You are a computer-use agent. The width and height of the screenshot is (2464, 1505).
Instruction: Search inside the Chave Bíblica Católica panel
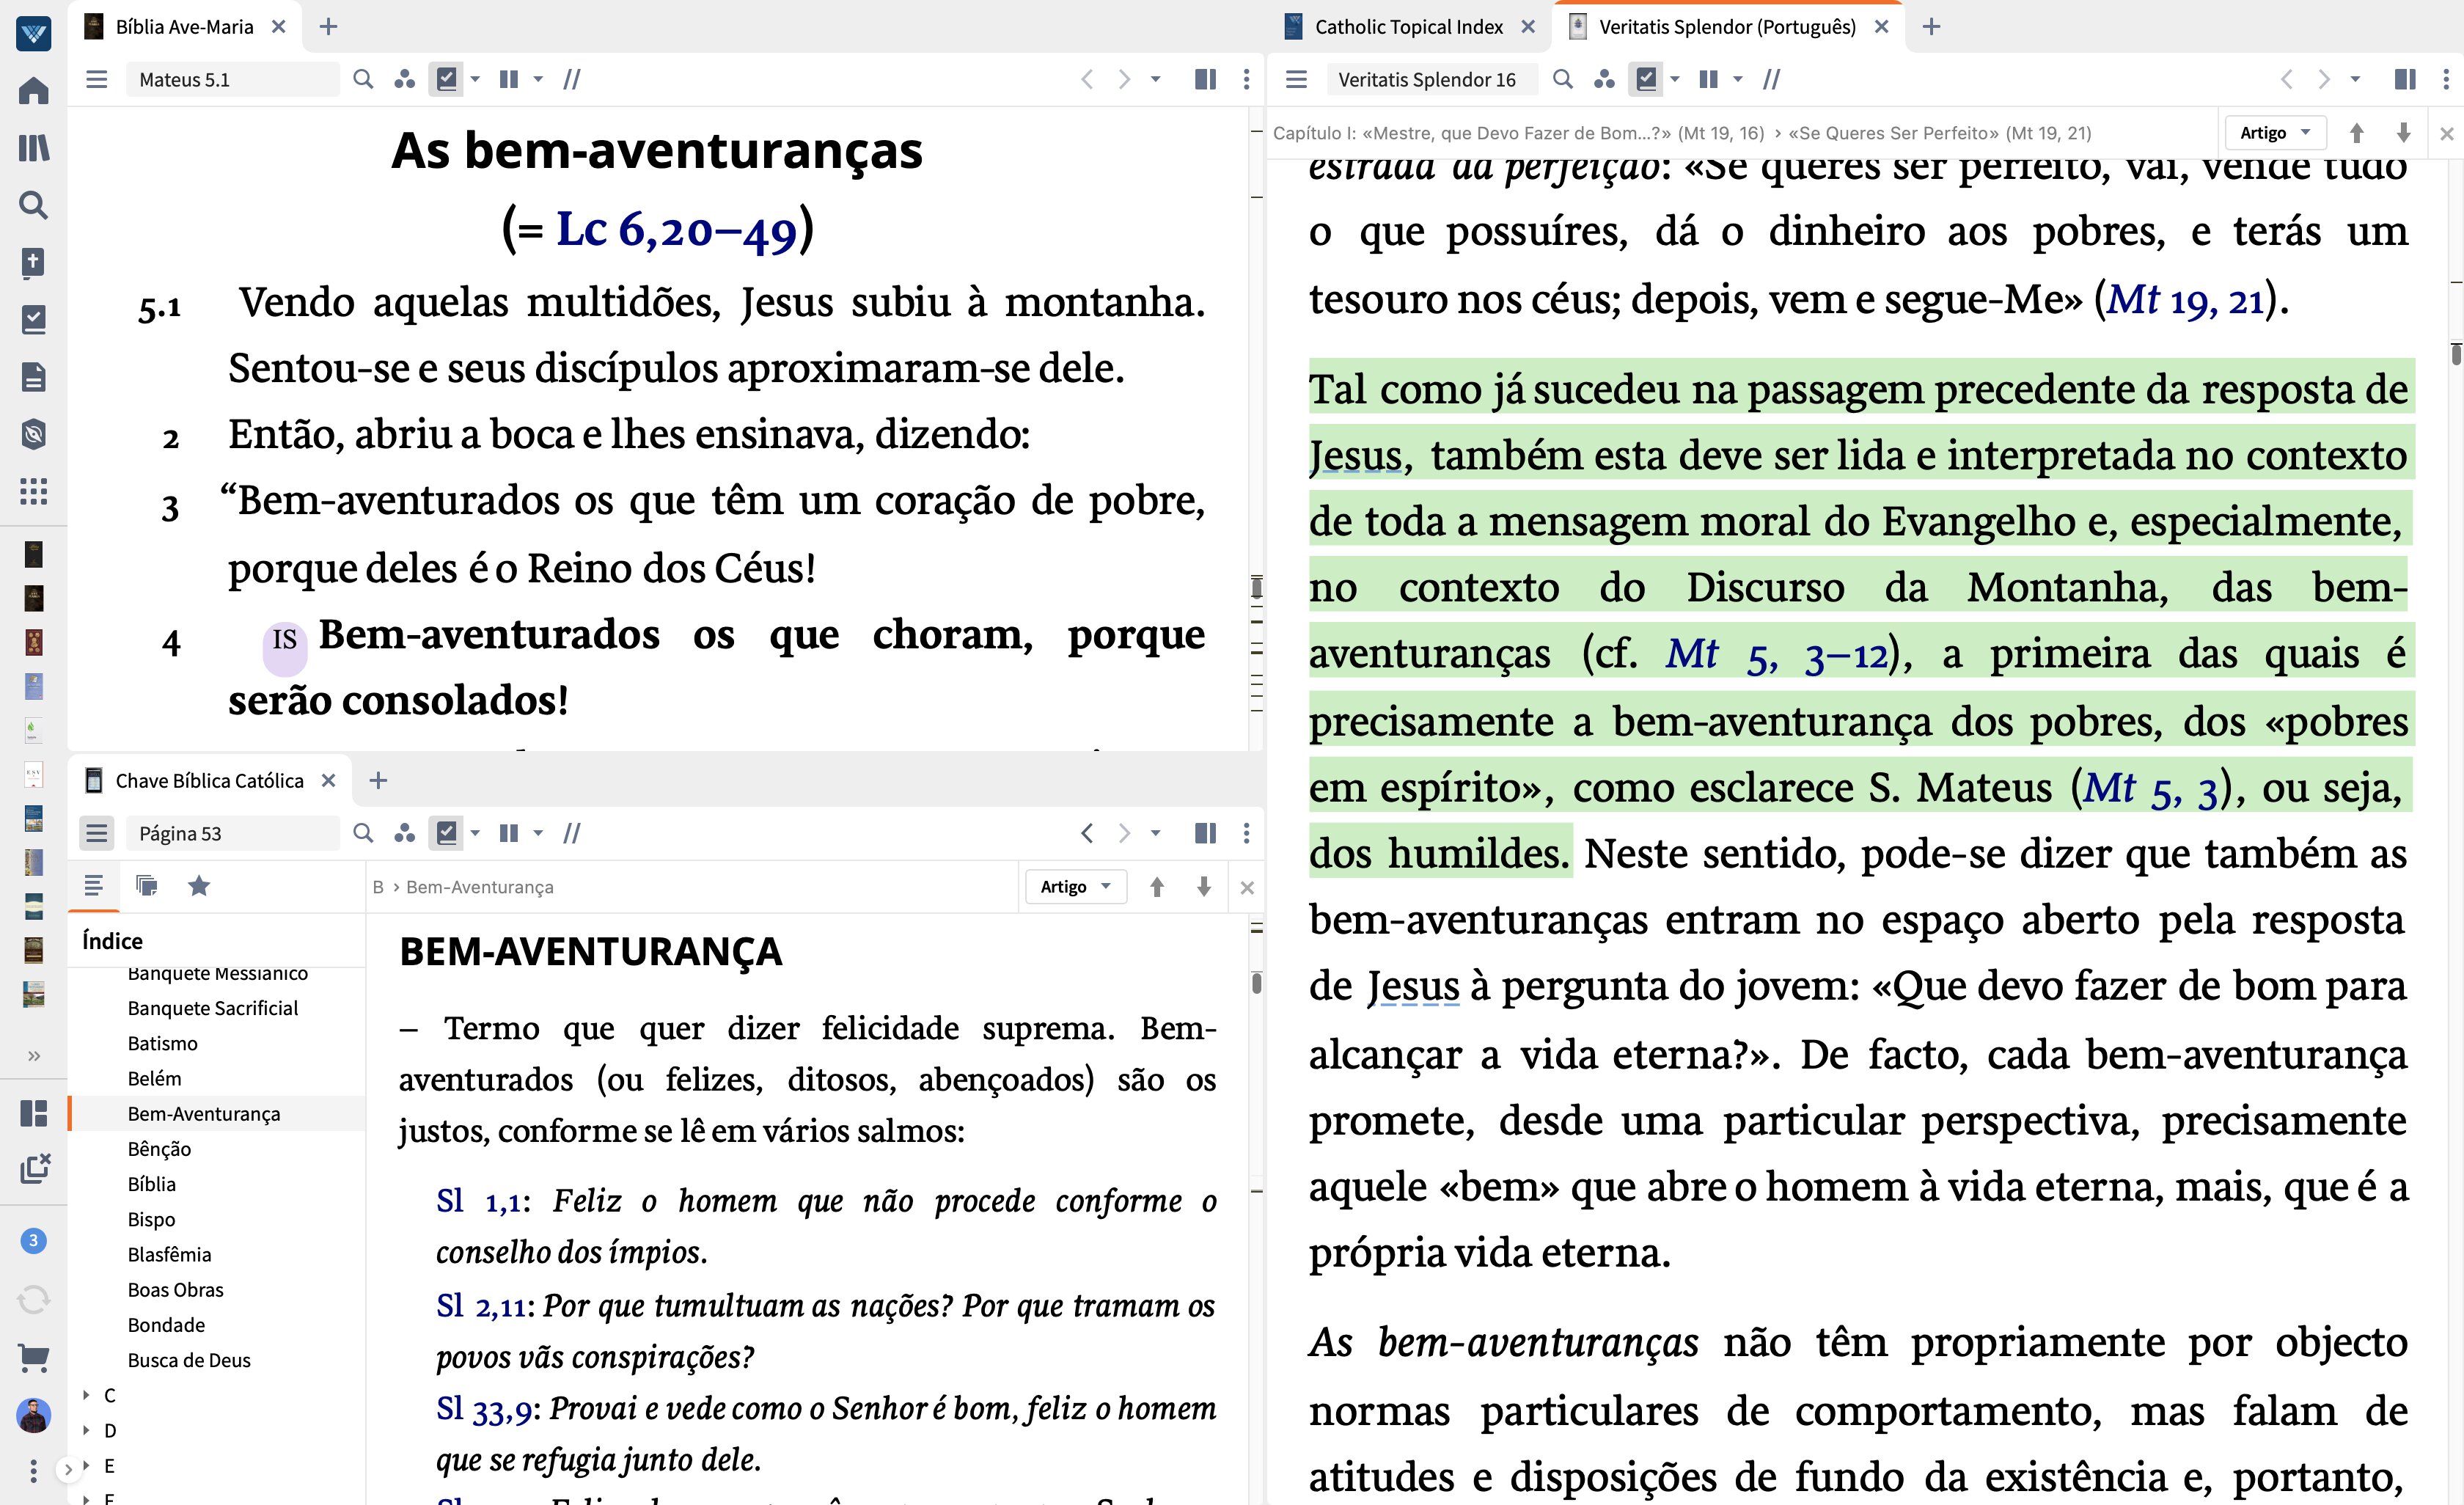[363, 833]
